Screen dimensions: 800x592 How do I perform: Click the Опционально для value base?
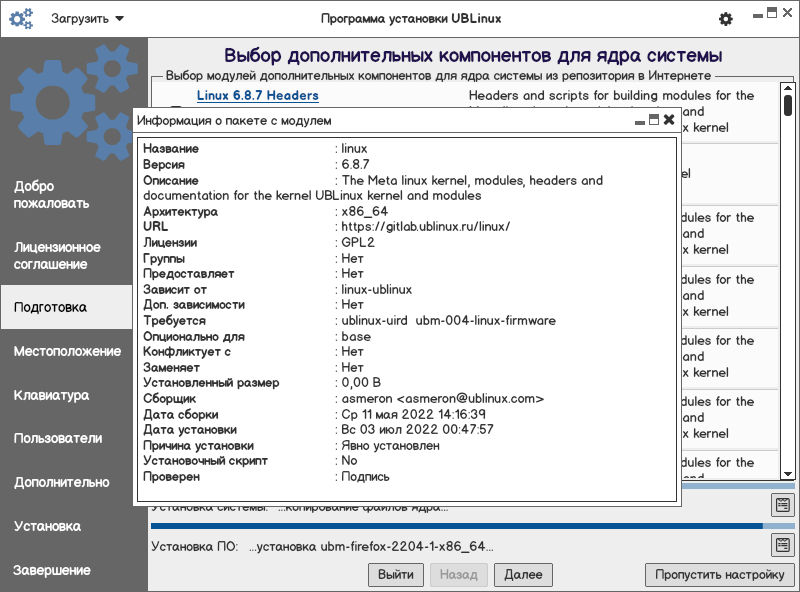point(356,336)
